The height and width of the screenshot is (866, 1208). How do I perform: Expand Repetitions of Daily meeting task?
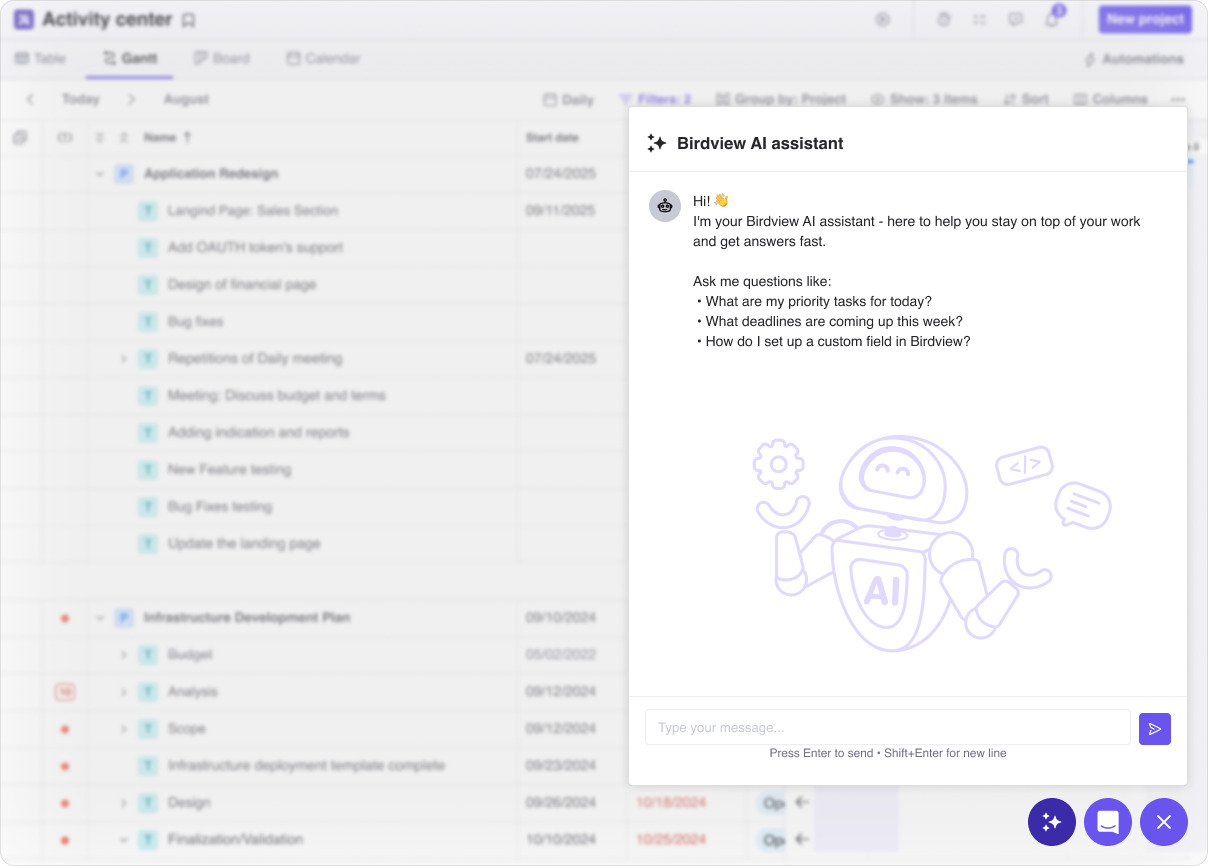[x=124, y=359]
